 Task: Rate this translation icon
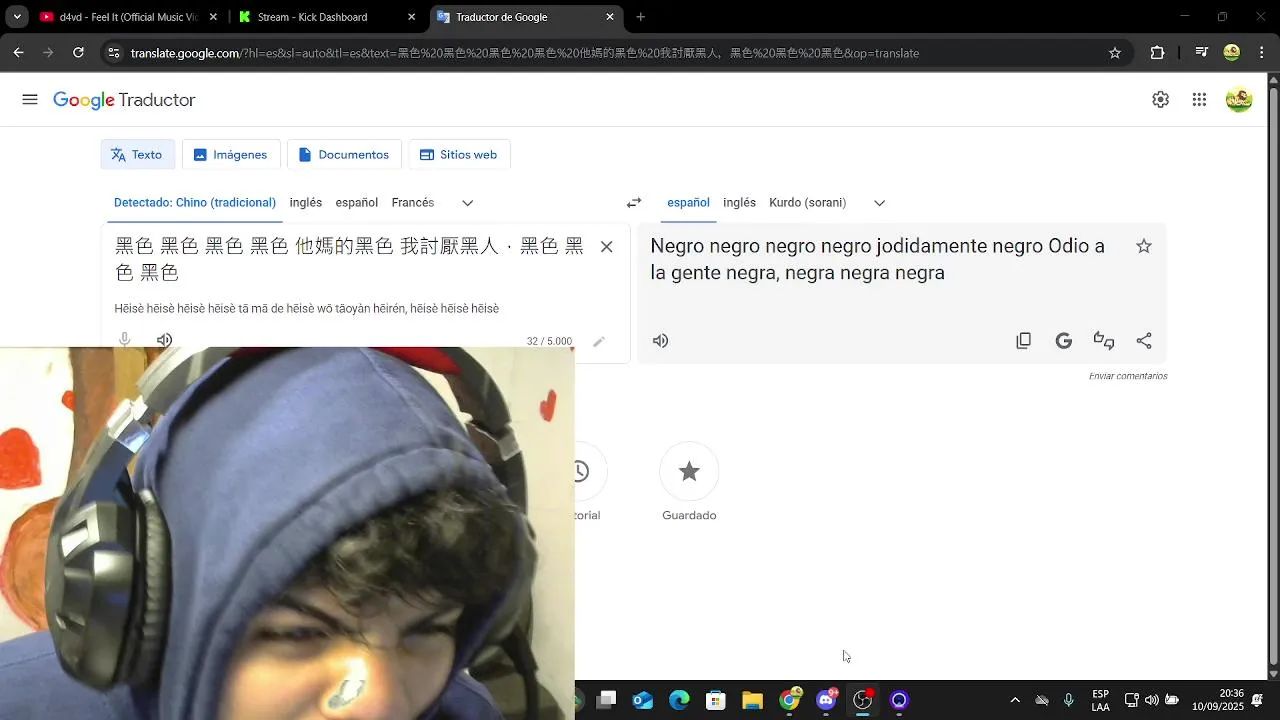pyautogui.click(x=1104, y=341)
